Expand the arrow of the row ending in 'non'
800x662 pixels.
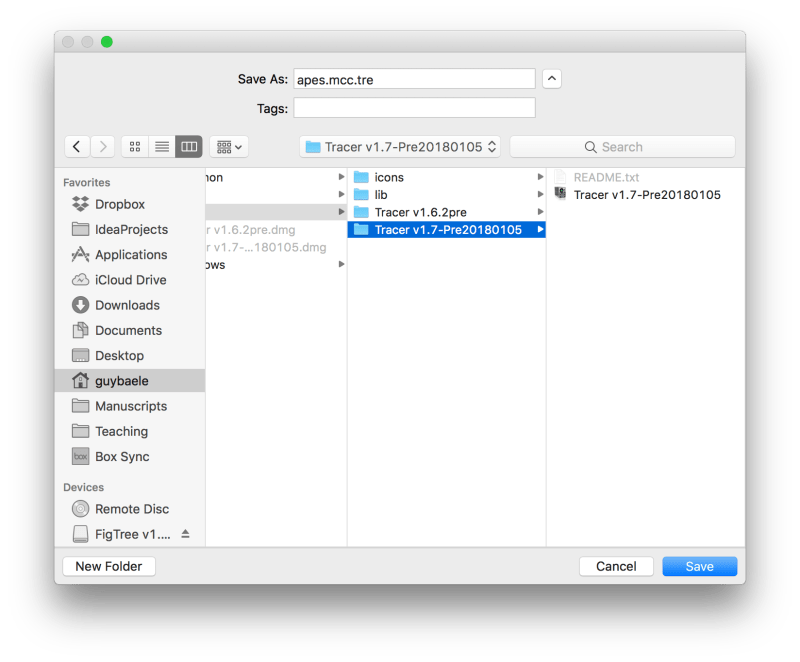click(x=341, y=177)
